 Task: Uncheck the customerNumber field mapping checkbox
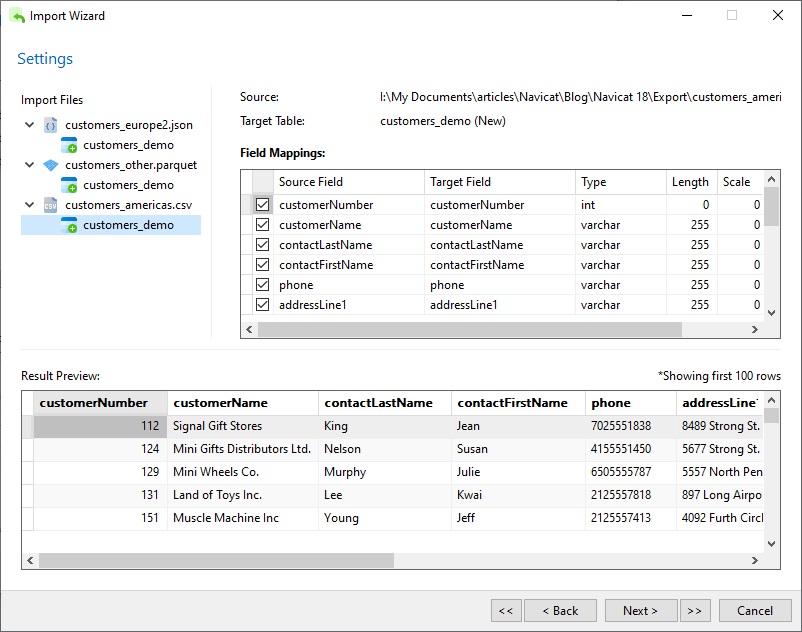pyautogui.click(x=262, y=205)
